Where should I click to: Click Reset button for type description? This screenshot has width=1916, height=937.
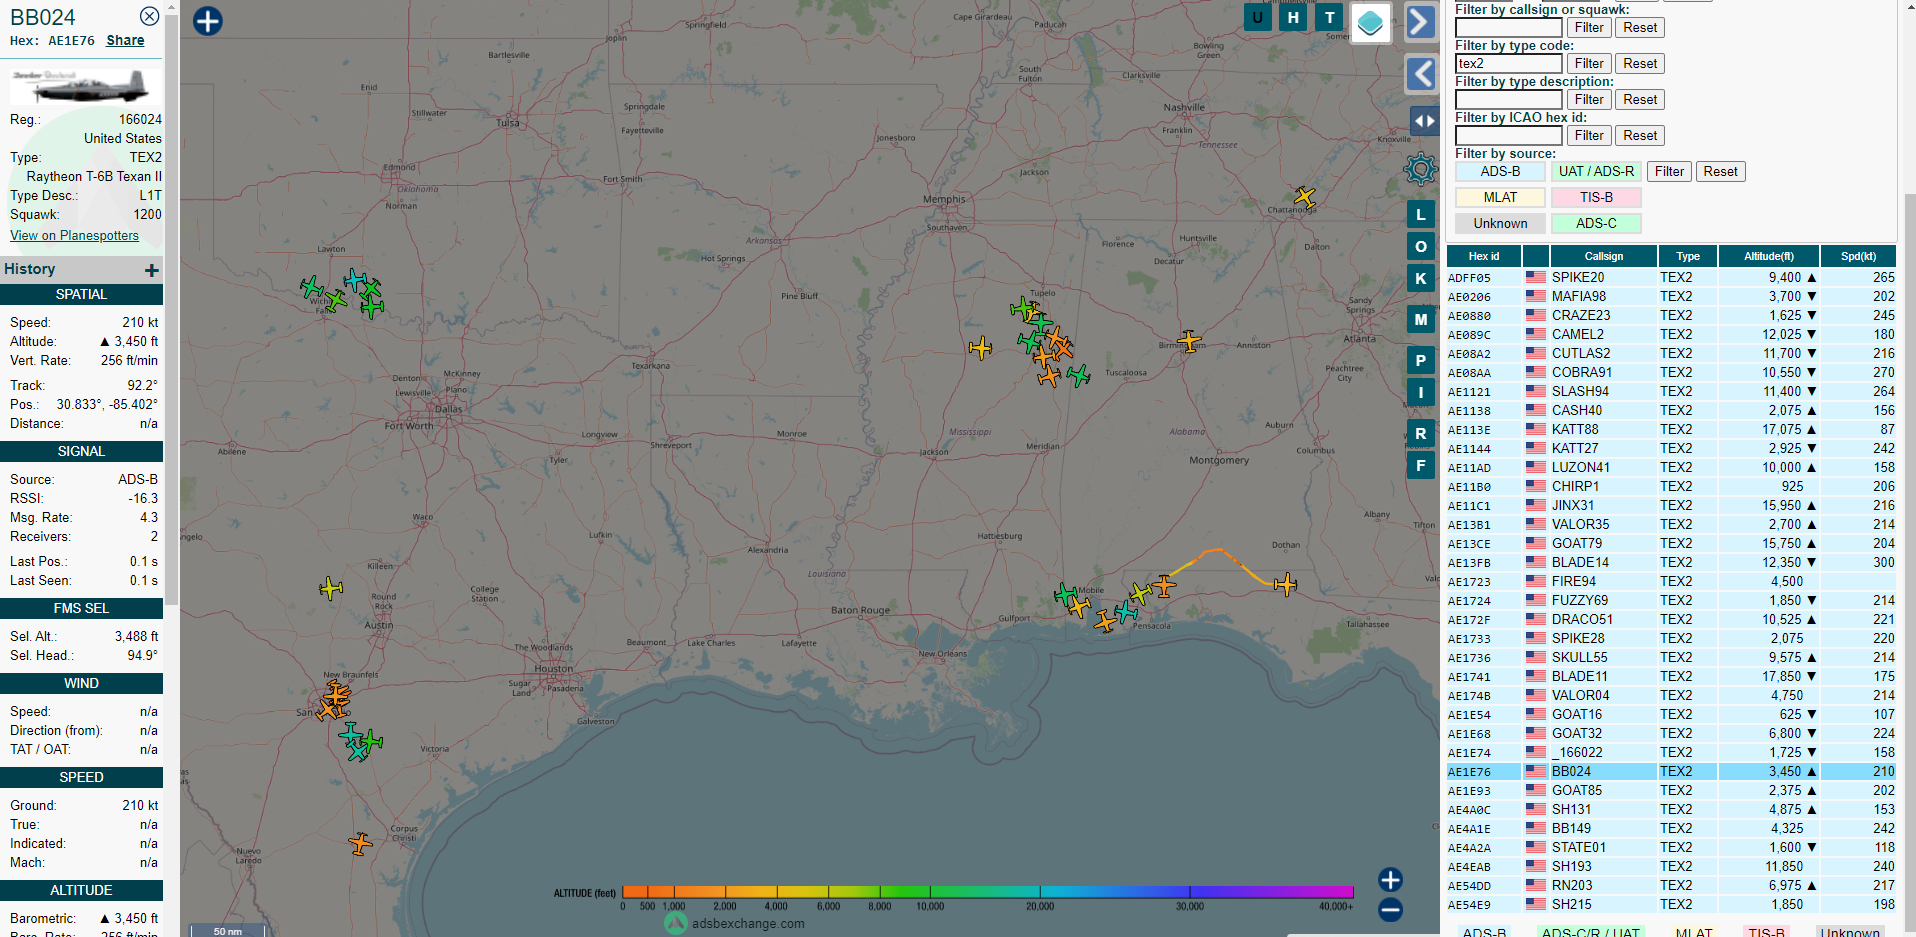point(1640,100)
